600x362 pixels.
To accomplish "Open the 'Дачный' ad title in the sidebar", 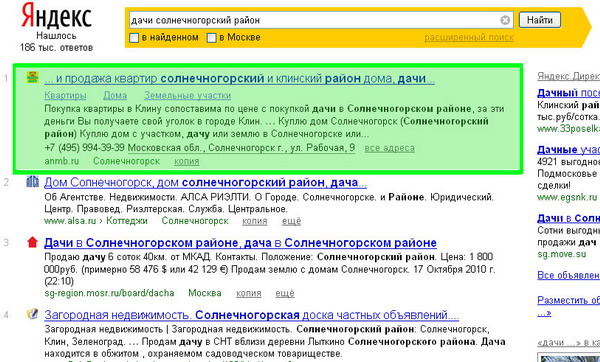I will [x=569, y=93].
